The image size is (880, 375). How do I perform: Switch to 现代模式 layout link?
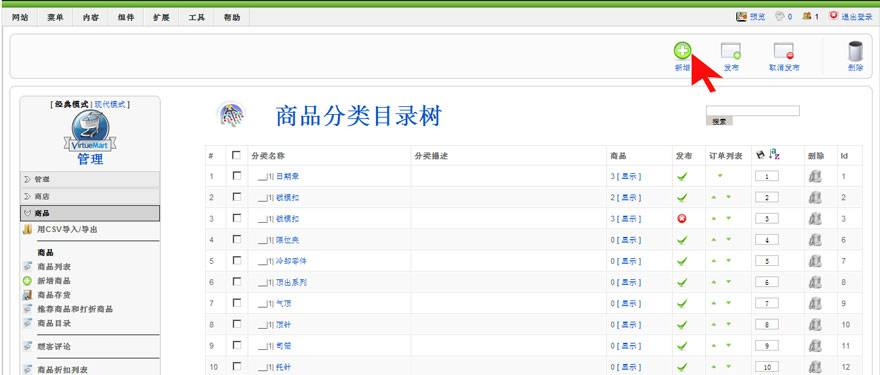click(110, 104)
